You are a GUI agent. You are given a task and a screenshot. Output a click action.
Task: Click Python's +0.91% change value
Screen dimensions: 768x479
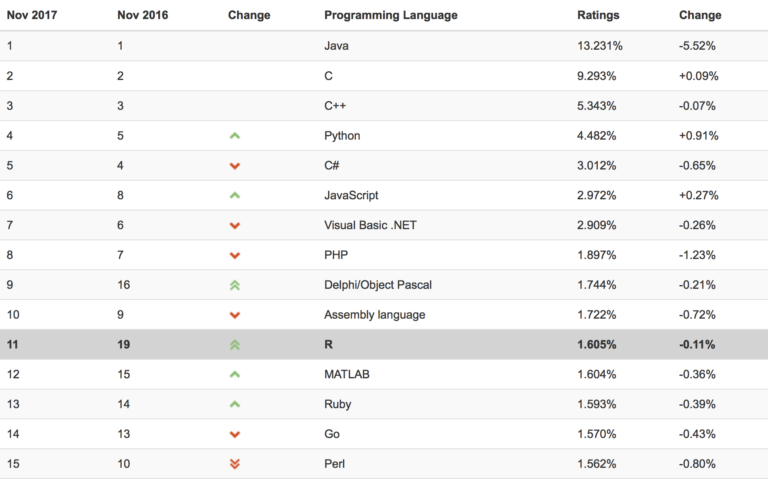[x=698, y=136]
